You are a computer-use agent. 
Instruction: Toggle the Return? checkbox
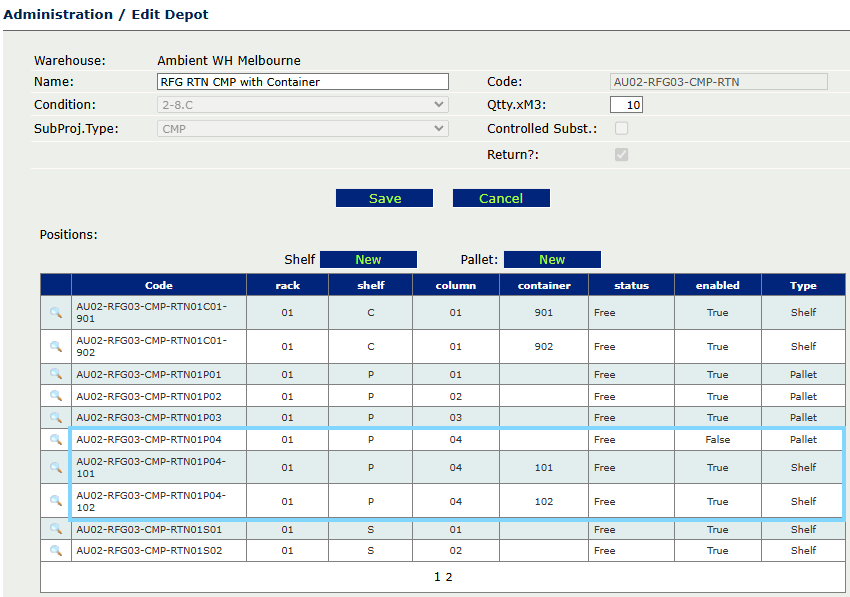click(x=621, y=155)
